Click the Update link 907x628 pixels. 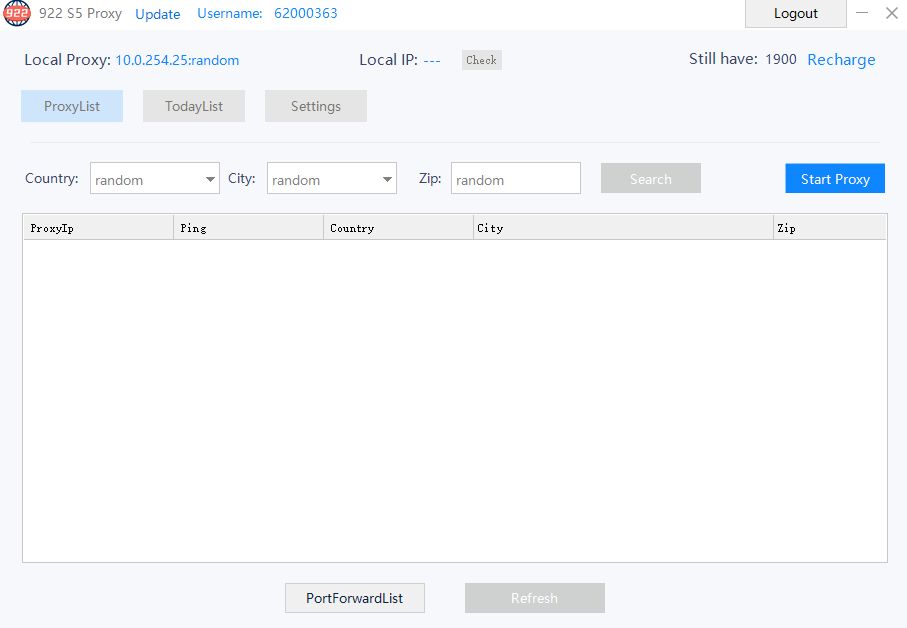pyautogui.click(x=158, y=14)
